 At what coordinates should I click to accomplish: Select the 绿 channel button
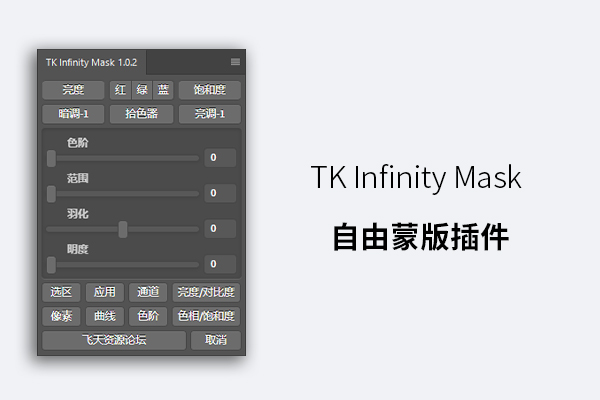point(142,90)
